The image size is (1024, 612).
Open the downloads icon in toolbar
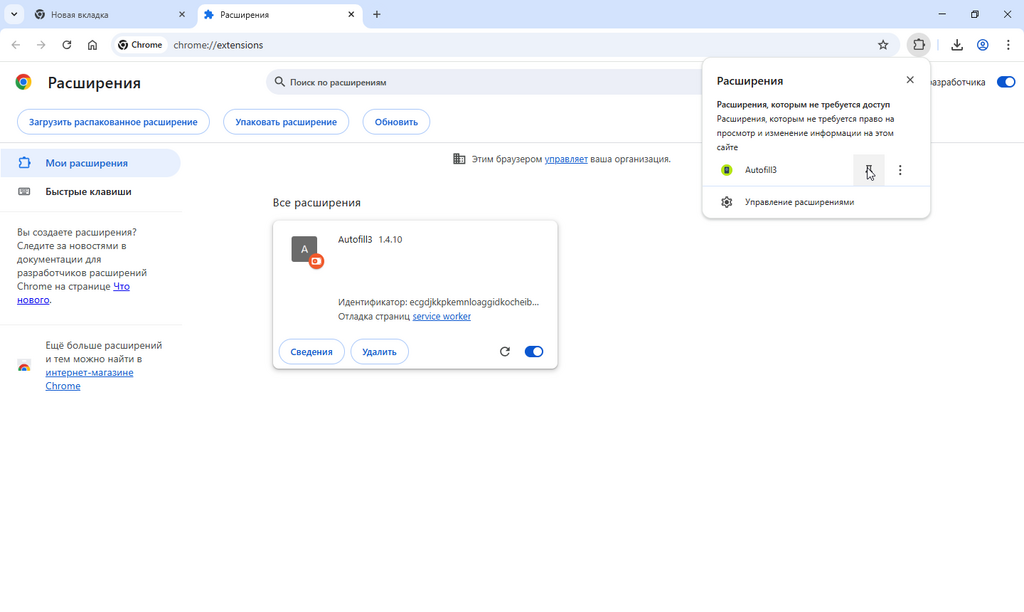click(x=957, y=45)
